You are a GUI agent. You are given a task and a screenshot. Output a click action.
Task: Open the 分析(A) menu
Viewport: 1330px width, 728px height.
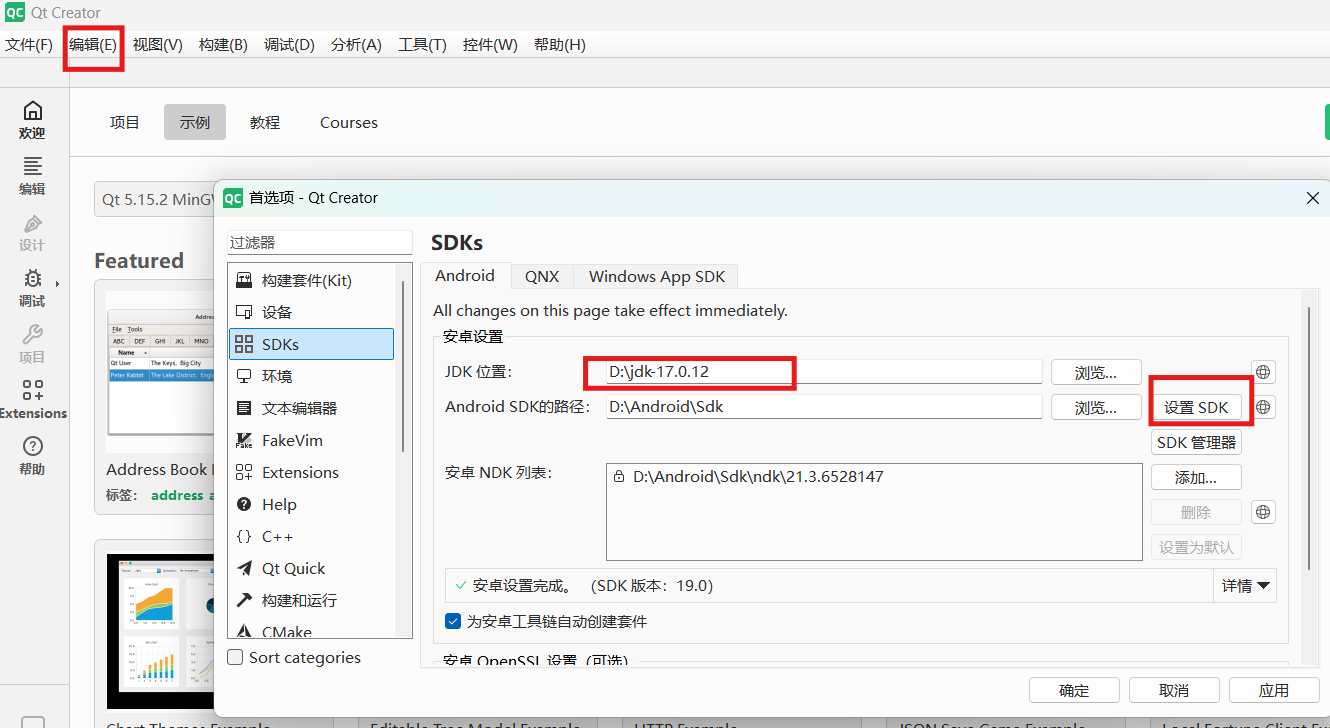pos(356,45)
